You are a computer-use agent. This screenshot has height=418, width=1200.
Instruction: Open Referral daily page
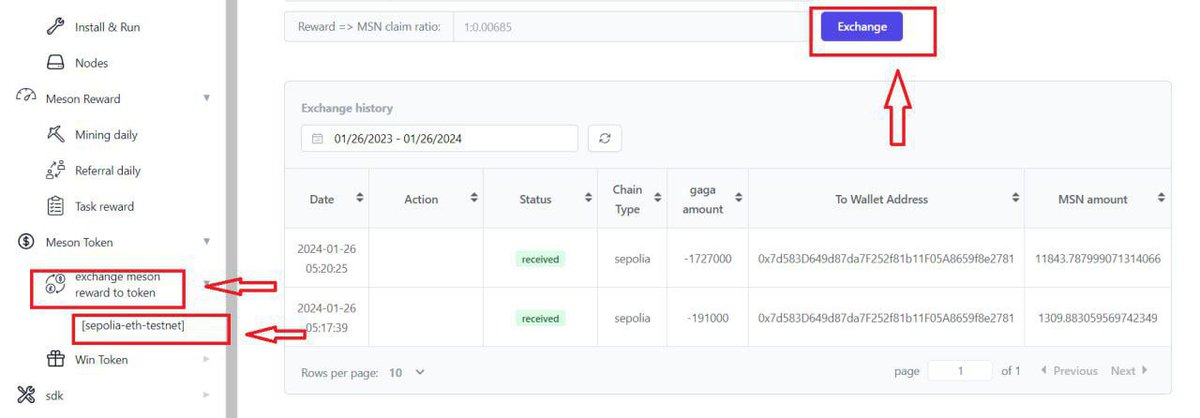tap(108, 171)
